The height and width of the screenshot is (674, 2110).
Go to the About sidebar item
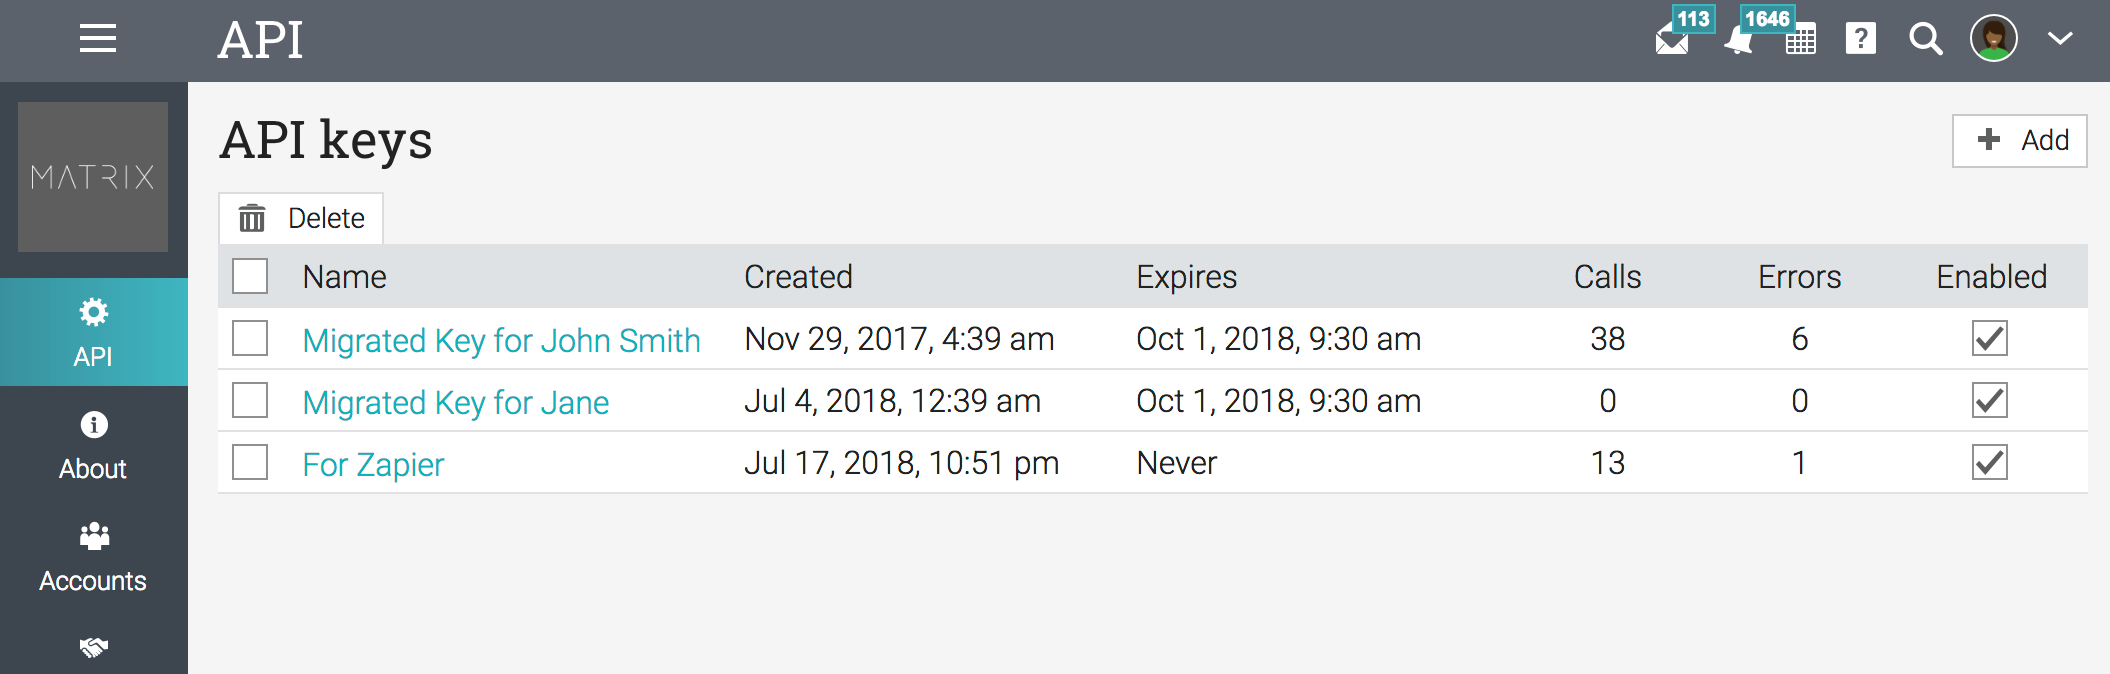[x=93, y=445]
